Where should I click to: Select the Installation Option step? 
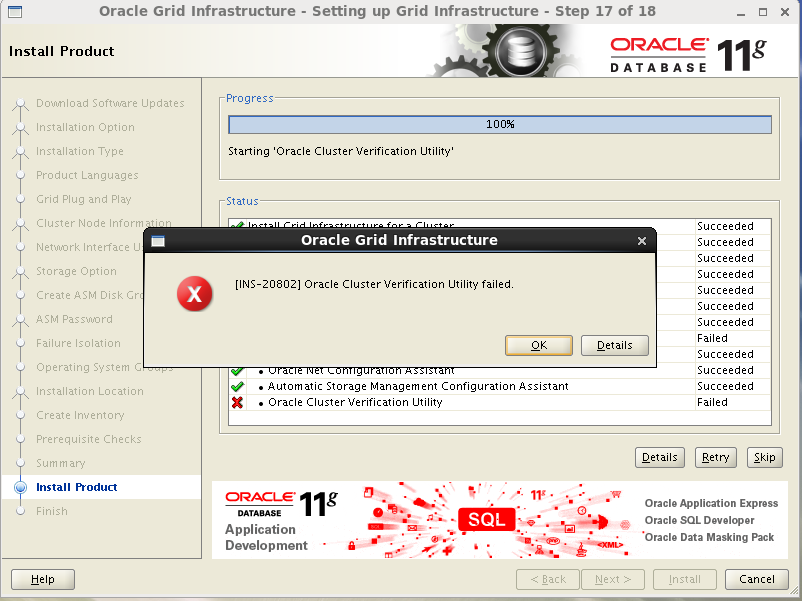pos(85,127)
